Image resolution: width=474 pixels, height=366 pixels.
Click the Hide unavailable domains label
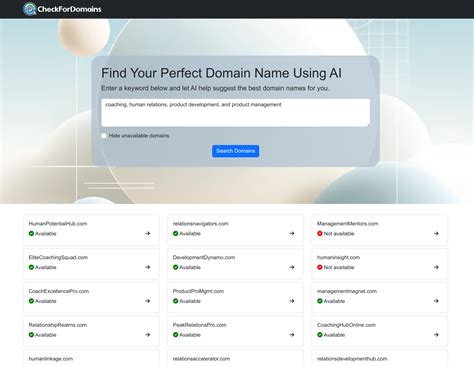(139, 136)
